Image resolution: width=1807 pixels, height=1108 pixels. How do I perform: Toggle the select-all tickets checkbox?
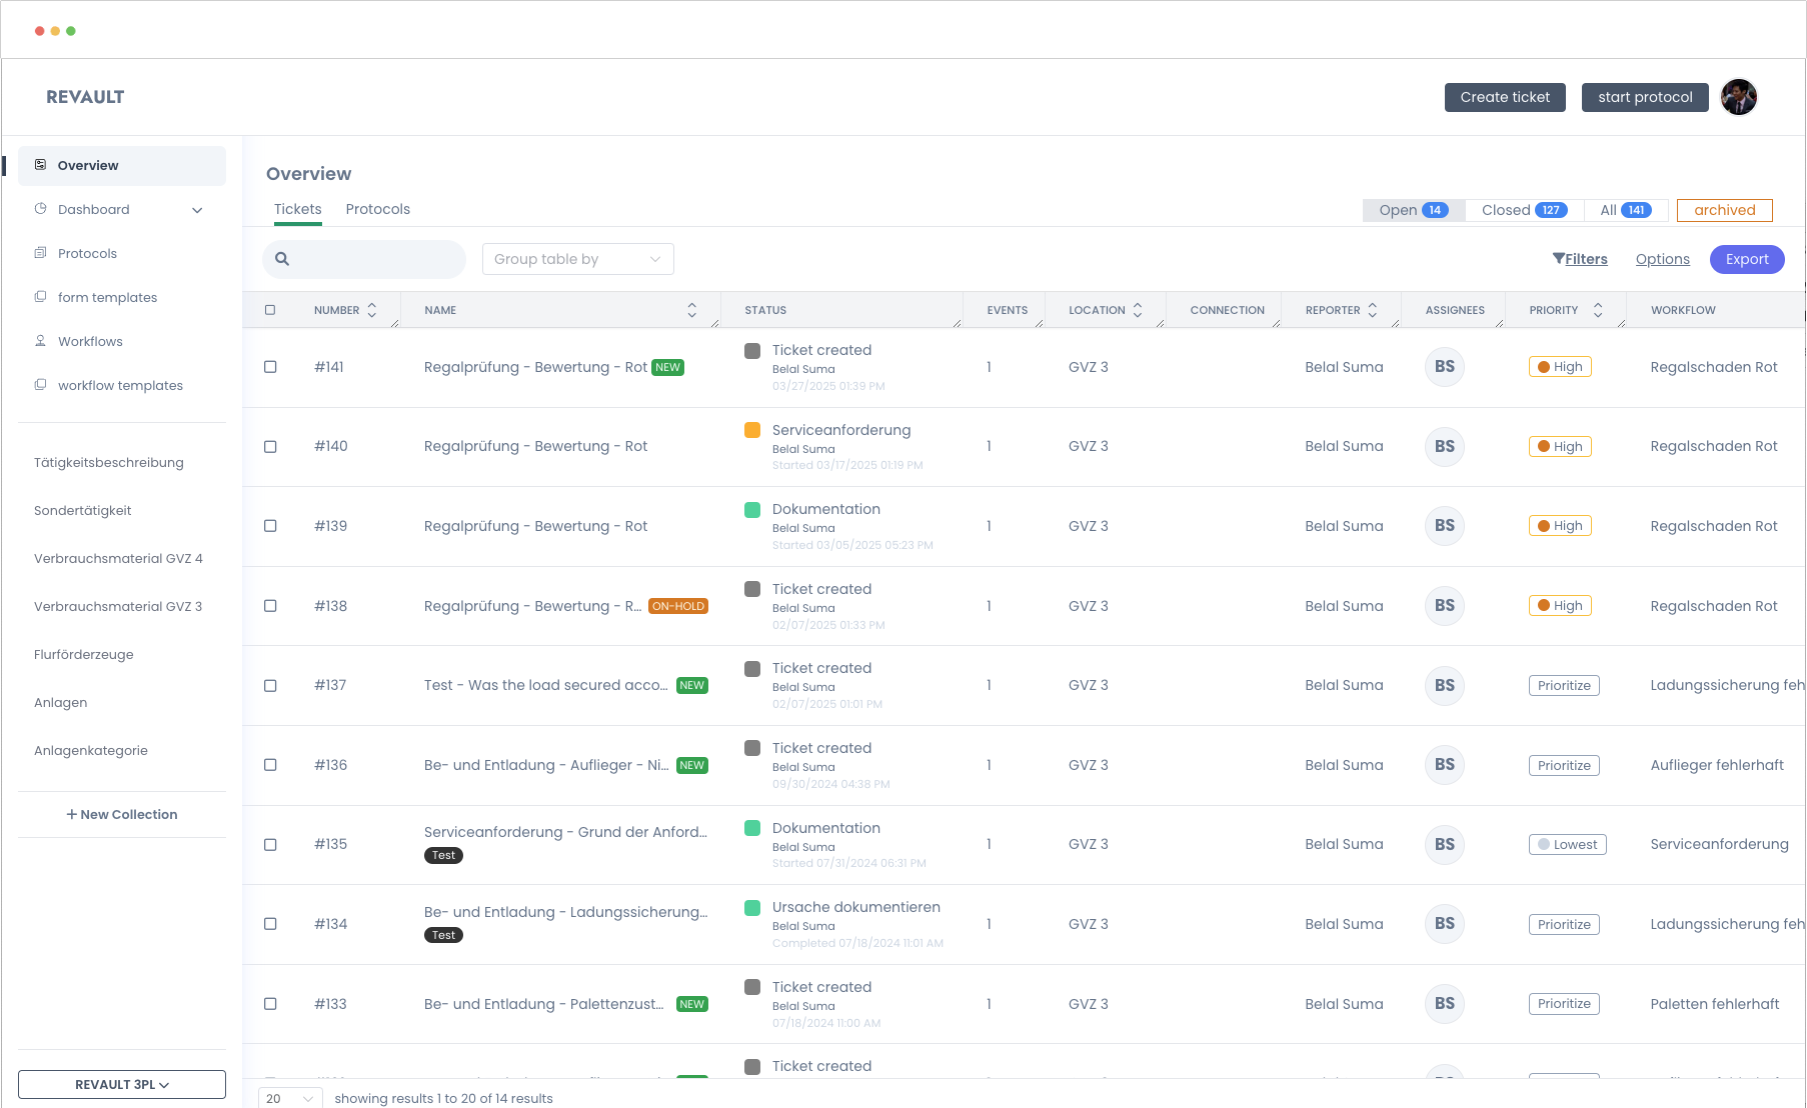270,310
